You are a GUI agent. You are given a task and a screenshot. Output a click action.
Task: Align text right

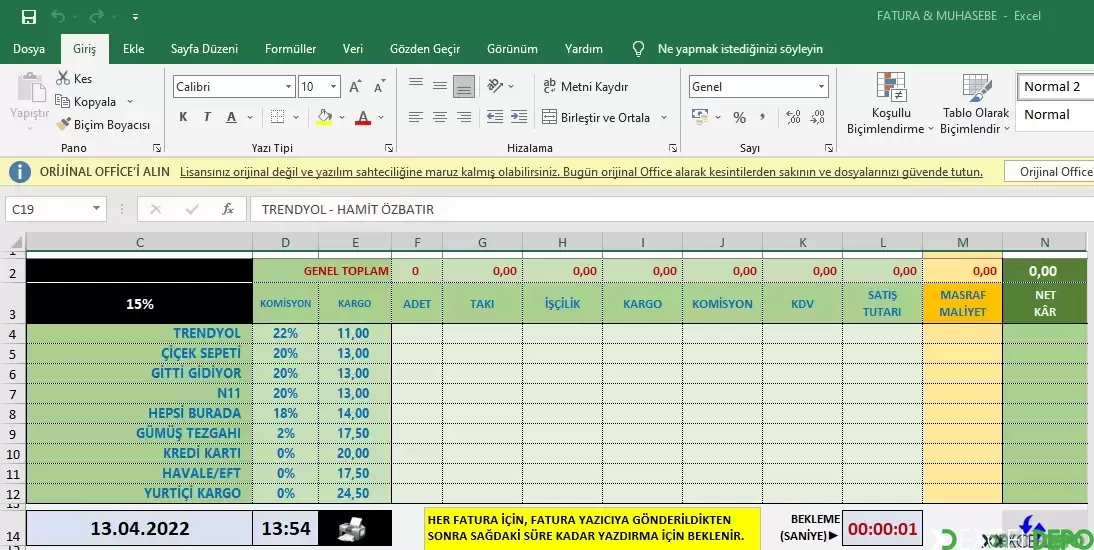[x=464, y=117]
